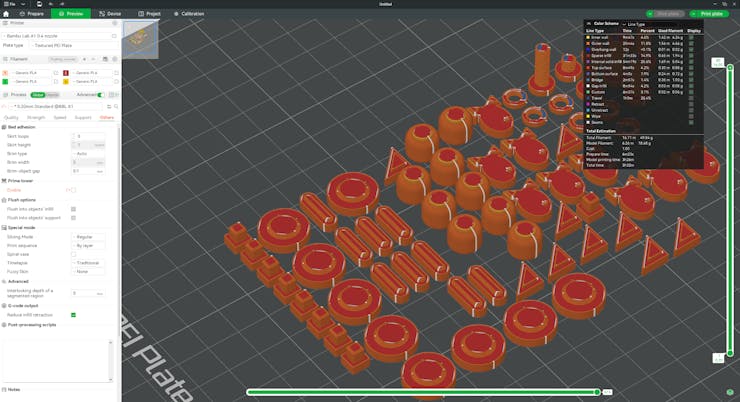Screen dimensions: 740x402
Task: Open process parameter table icon
Action: [112, 95]
